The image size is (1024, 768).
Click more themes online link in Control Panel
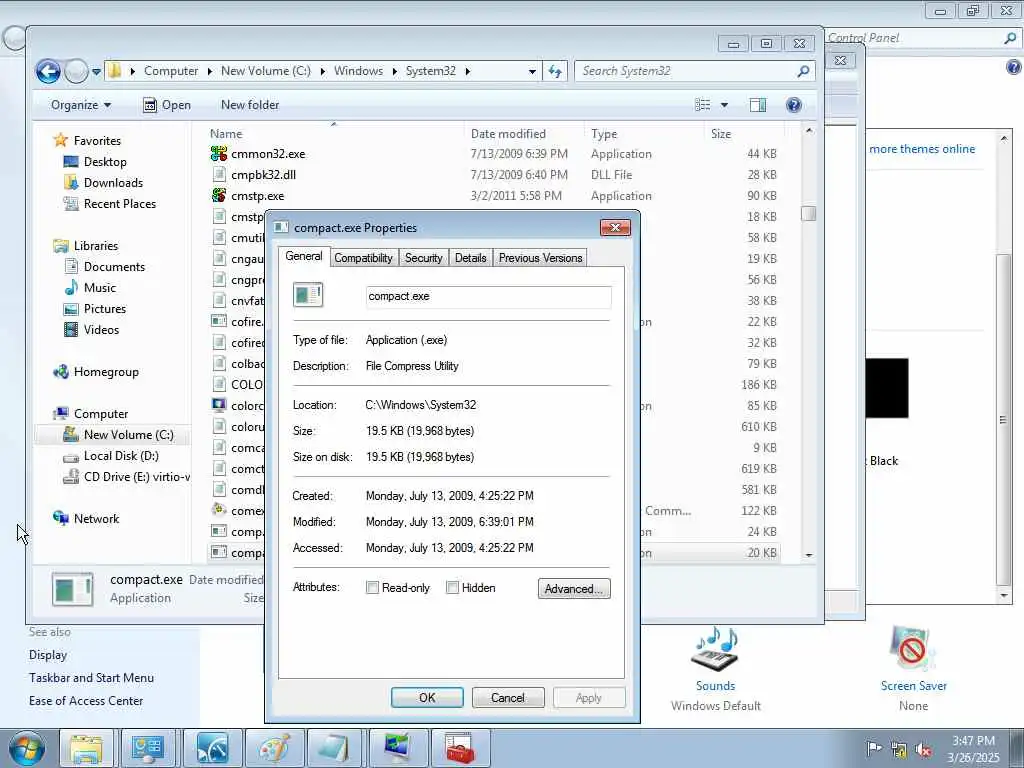(x=921, y=149)
